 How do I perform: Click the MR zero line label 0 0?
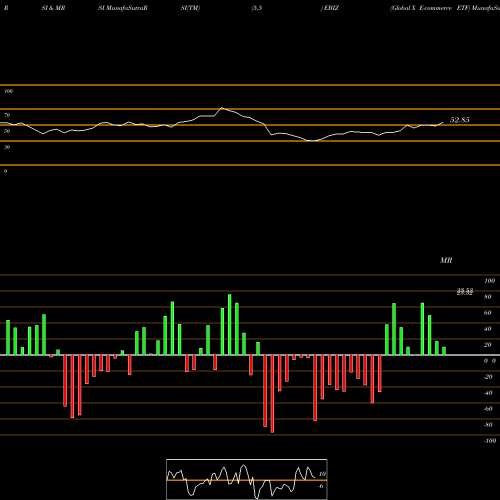pyautogui.click(x=490, y=361)
